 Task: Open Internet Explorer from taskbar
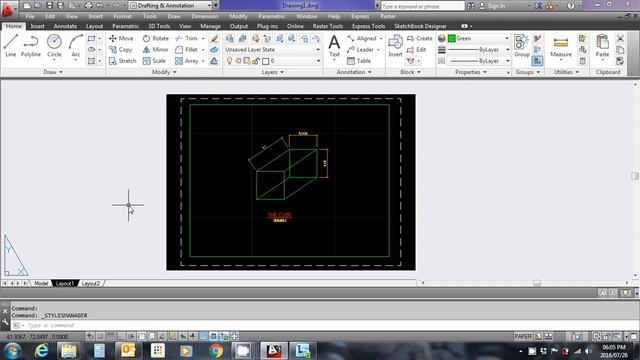click(42, 350)
